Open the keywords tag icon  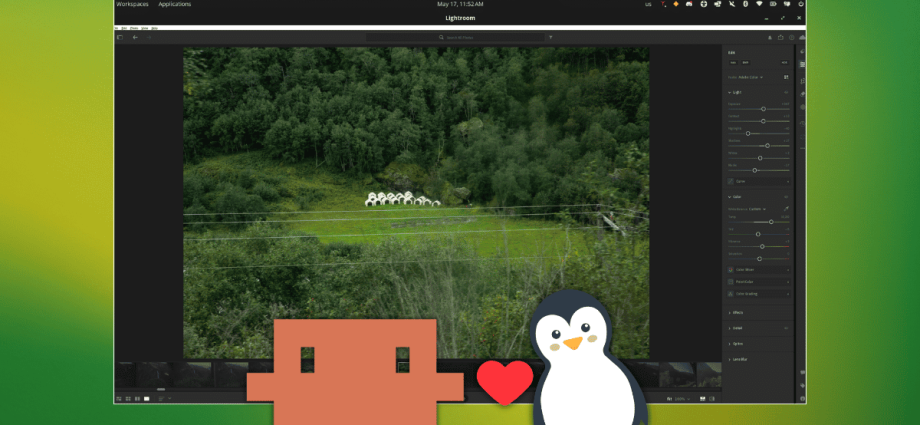[x=803, y=386]
